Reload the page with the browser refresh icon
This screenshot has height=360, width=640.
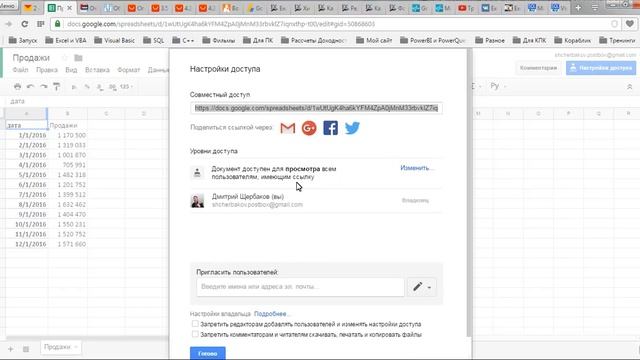click(x=24, y=24)
